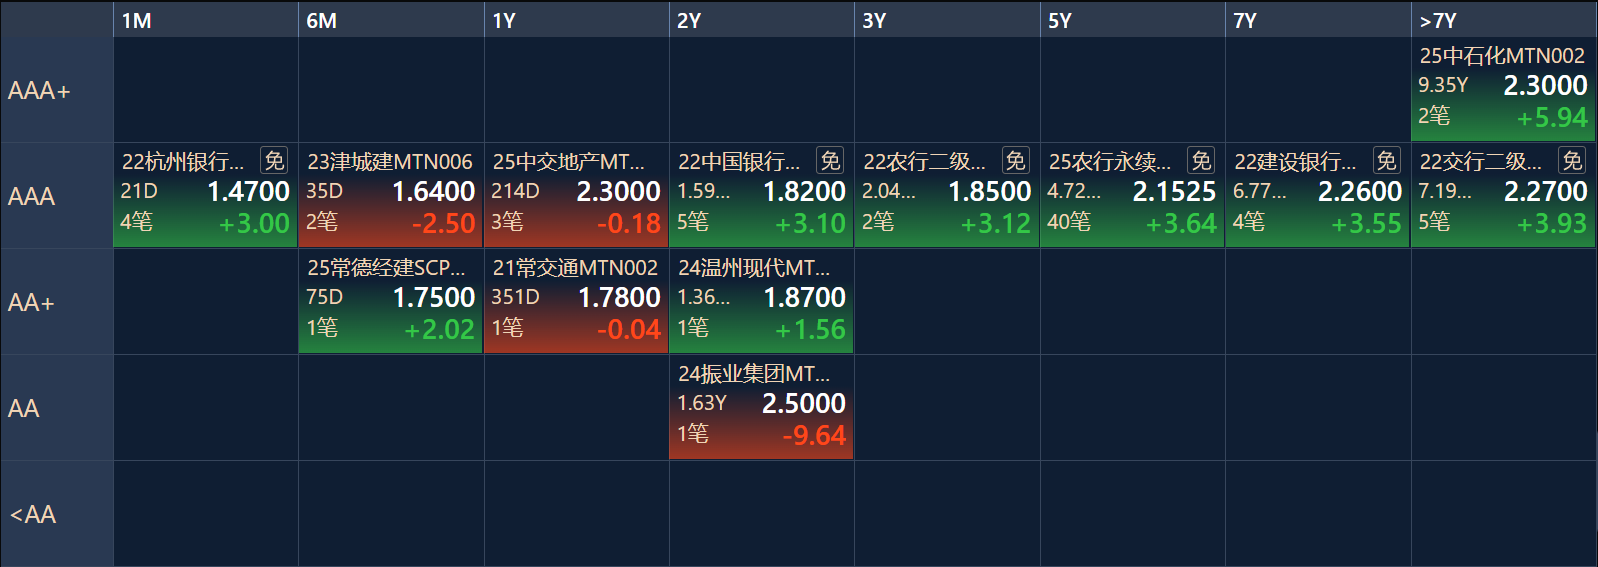
Task: Click the 免 badge on 22农行二级 cell
Action: click(1016, 160)
